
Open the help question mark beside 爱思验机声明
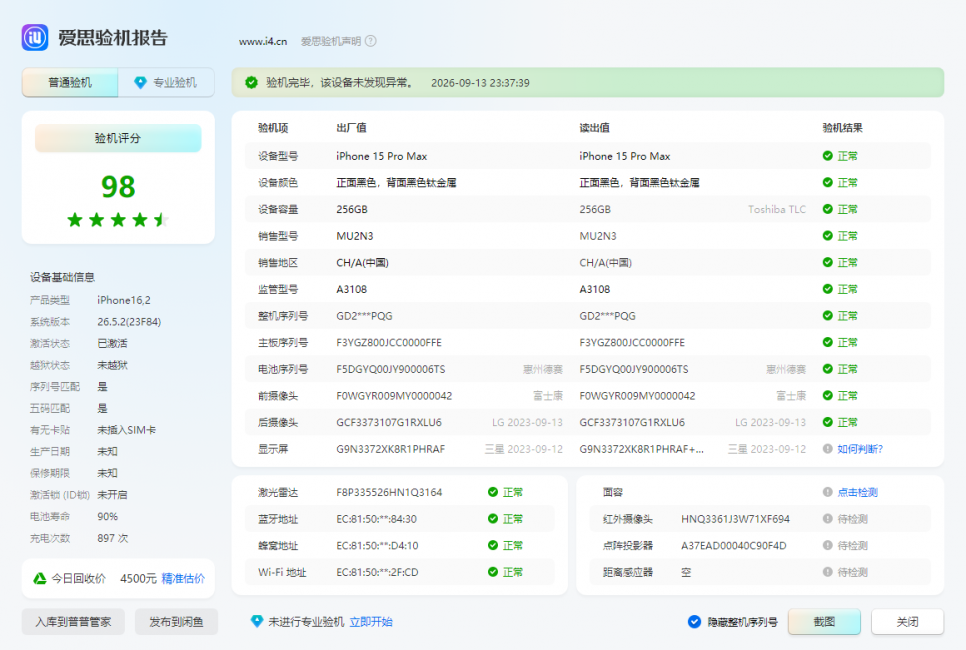[370, 41]
